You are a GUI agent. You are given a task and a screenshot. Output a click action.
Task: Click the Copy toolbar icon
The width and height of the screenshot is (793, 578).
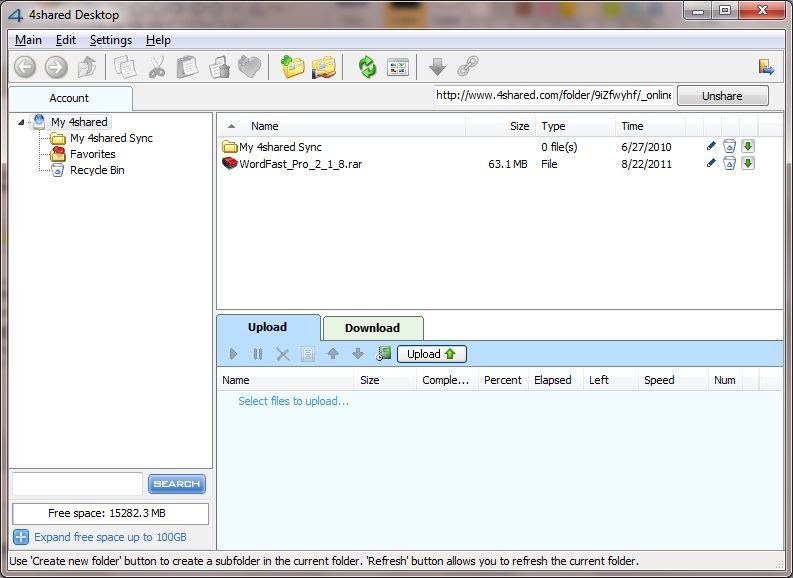click(x=125, y=67)
